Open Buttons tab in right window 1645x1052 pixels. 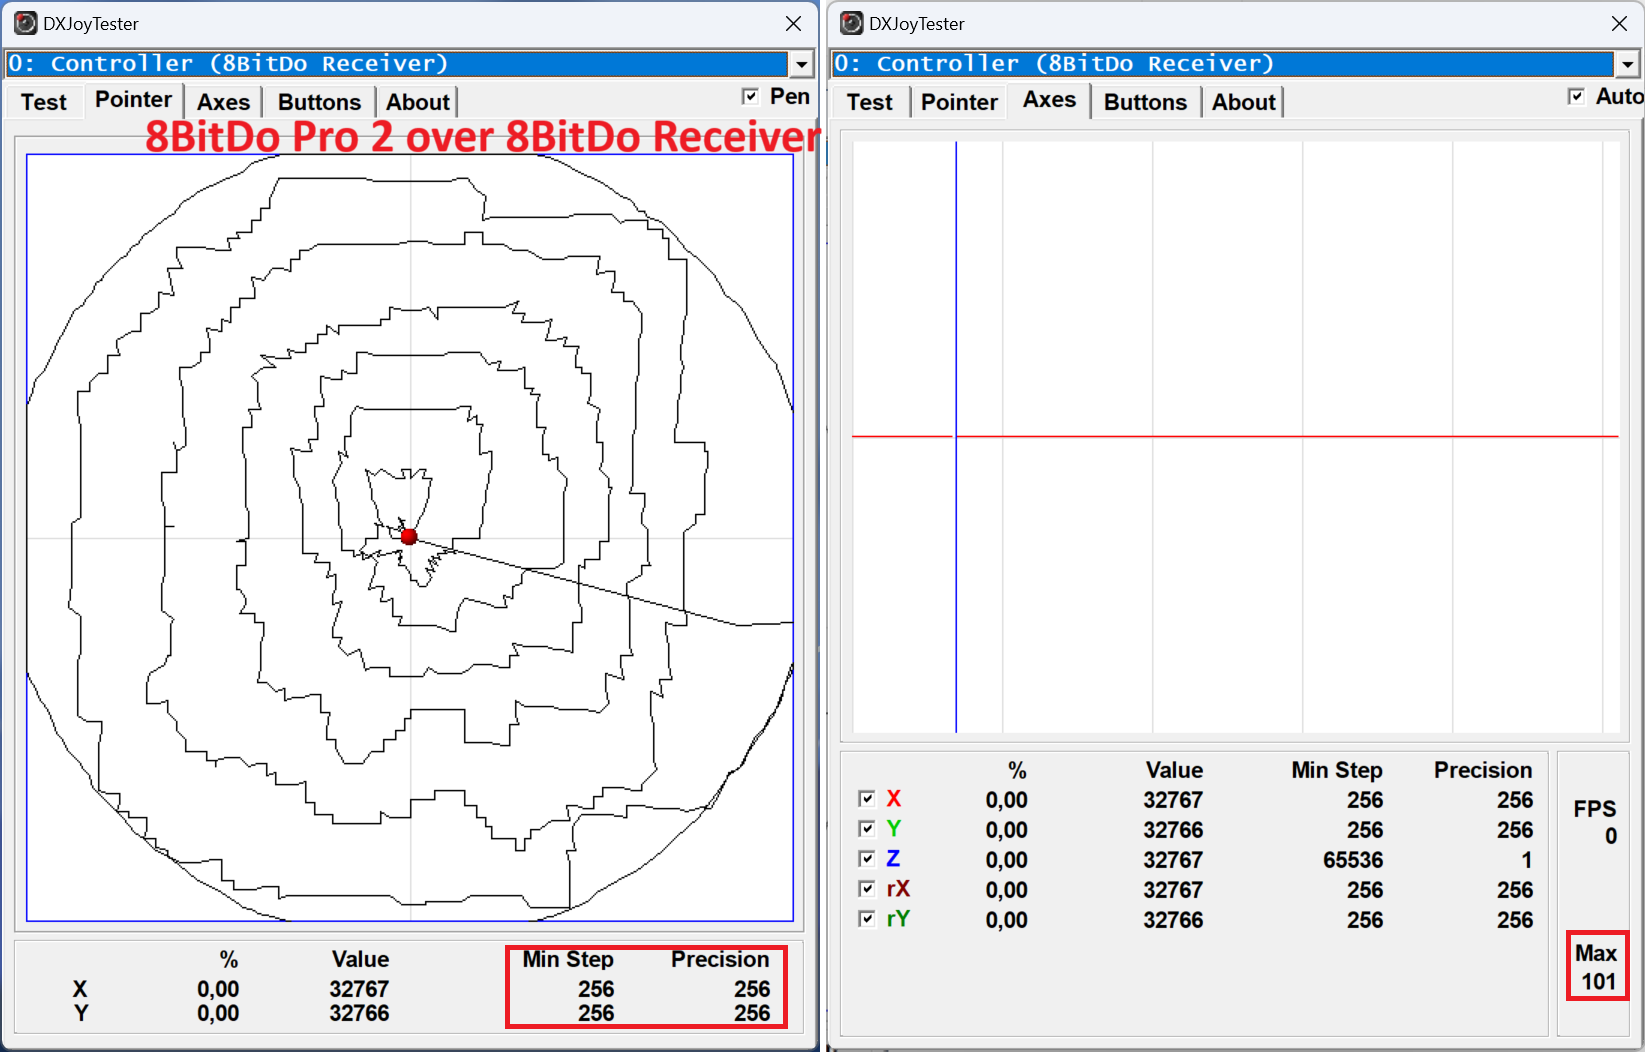1145,102
